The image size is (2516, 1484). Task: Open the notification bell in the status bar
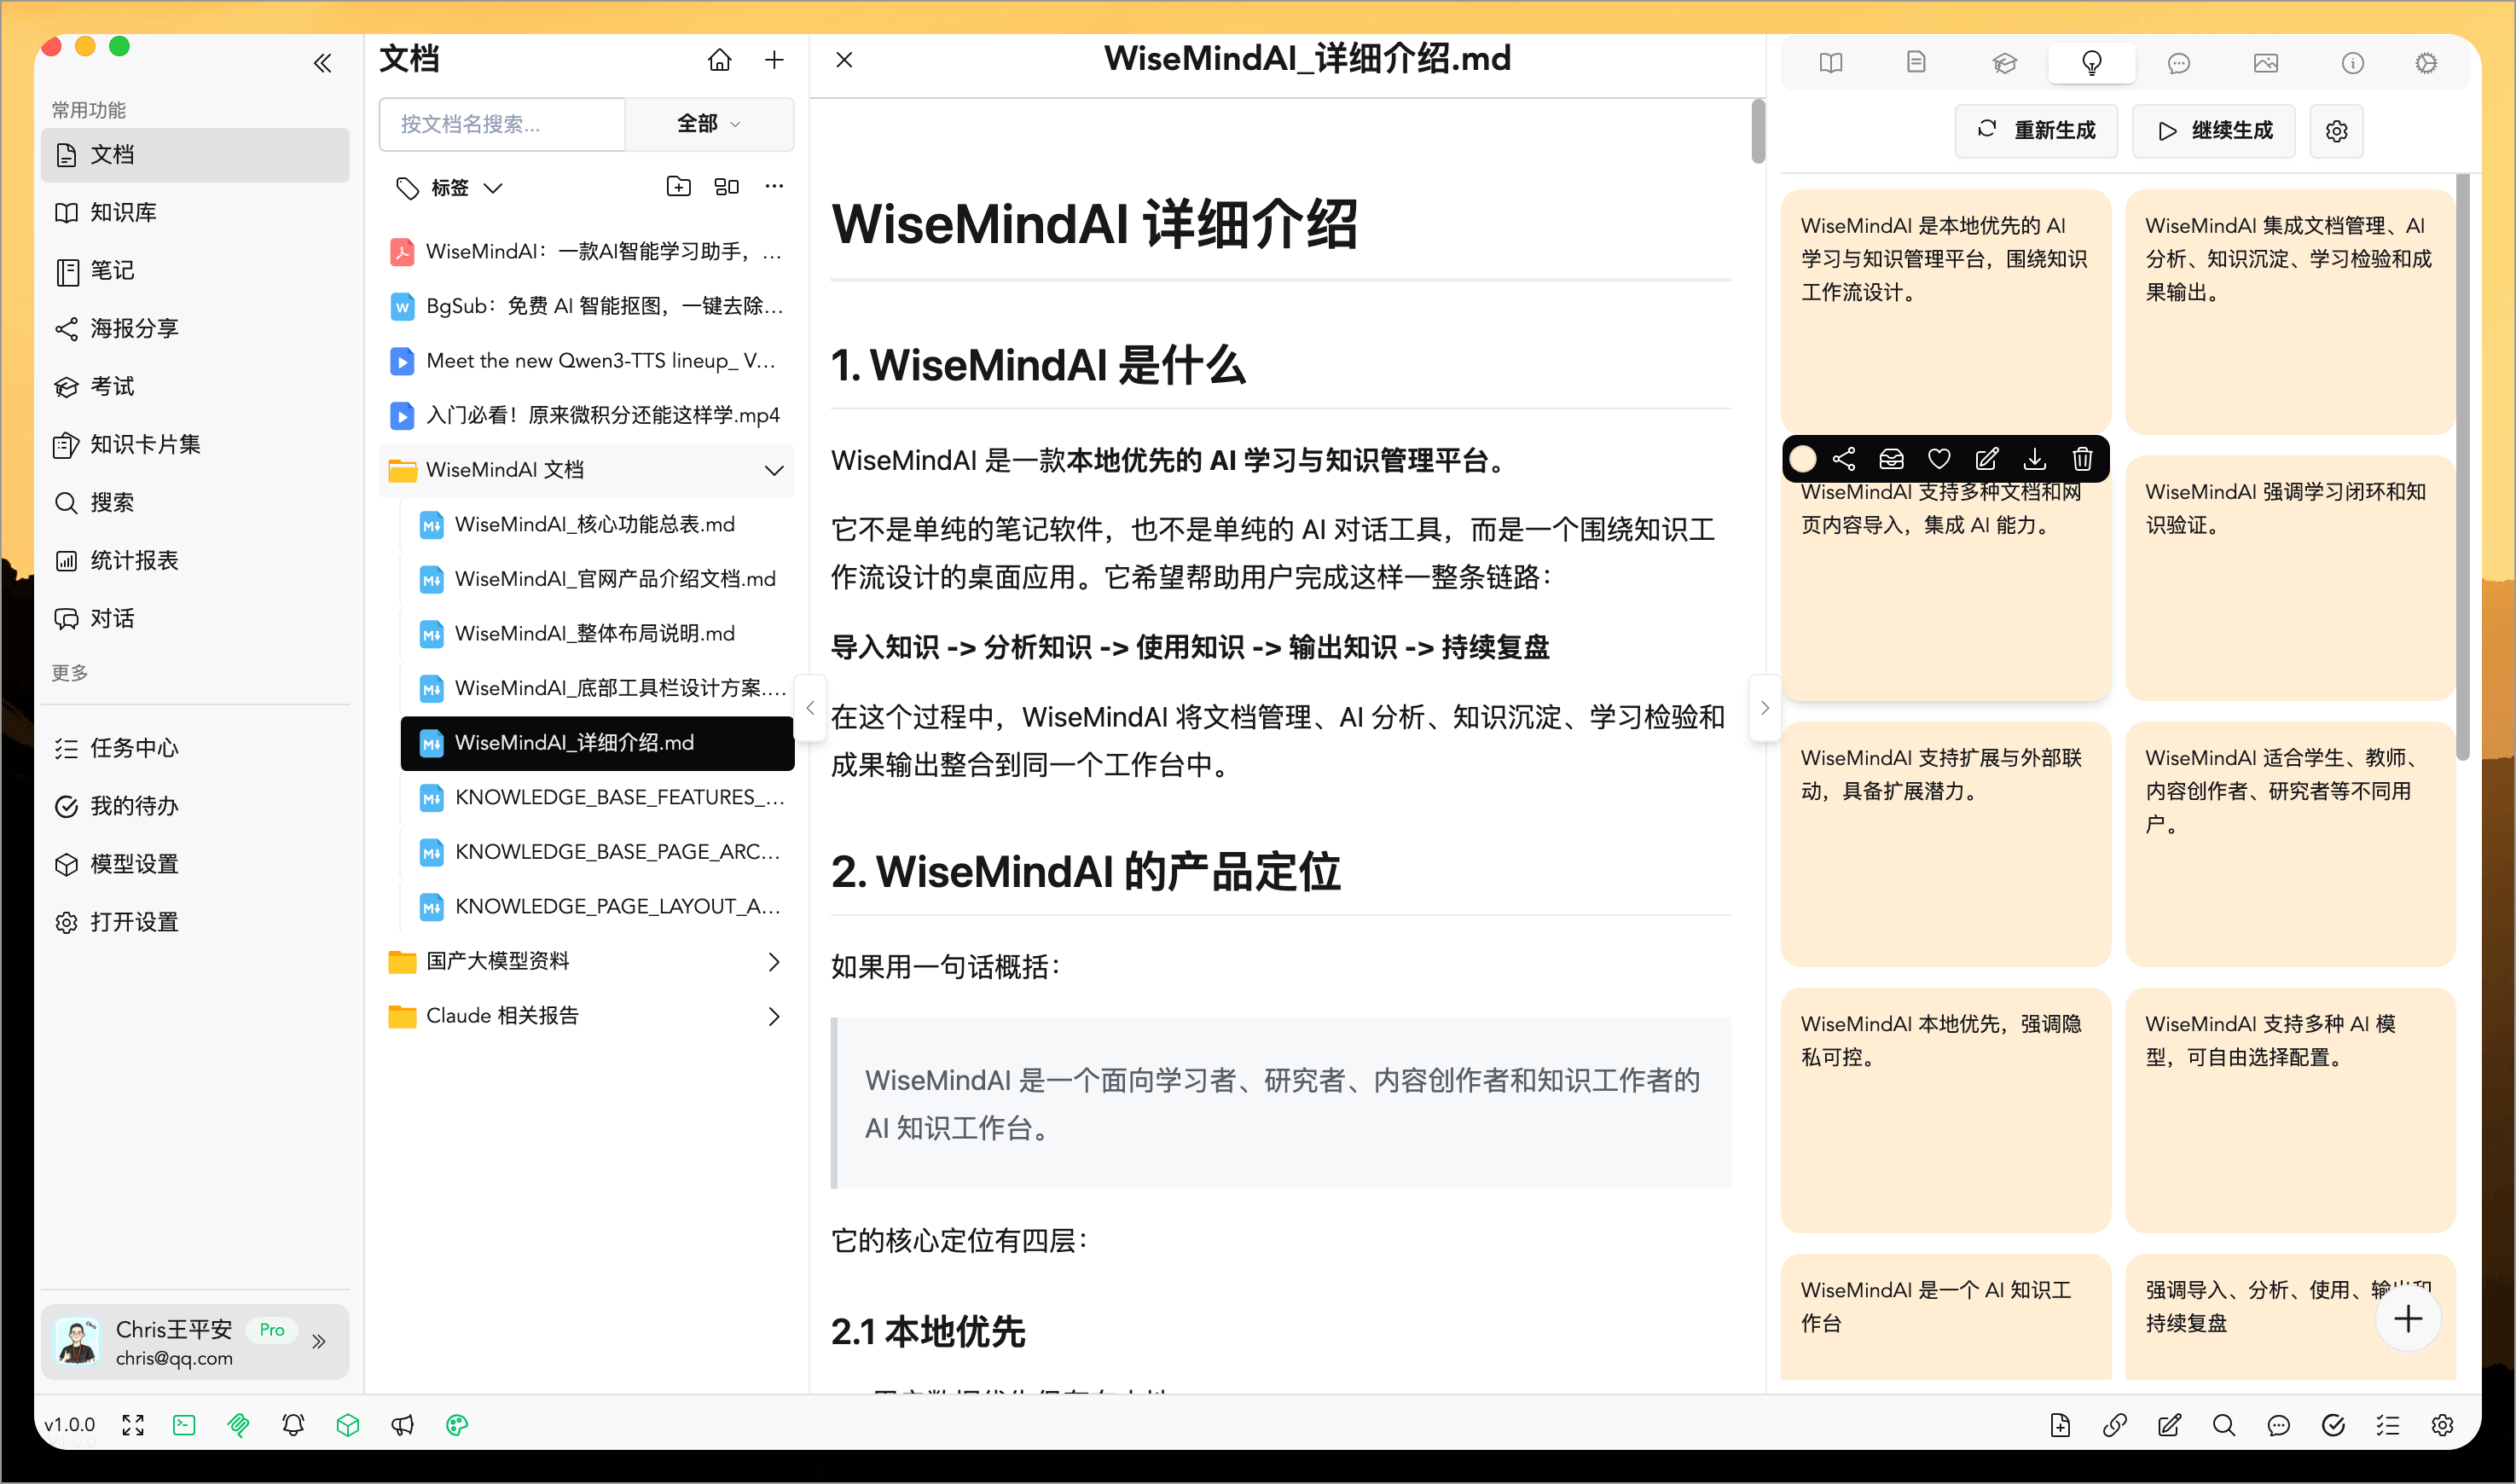(292, 1424)
